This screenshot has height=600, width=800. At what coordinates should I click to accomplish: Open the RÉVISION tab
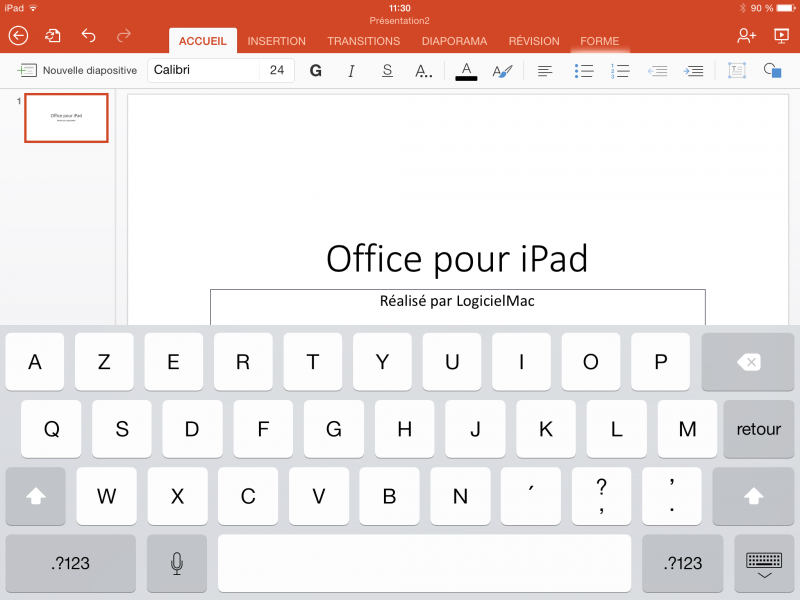click(x=534, y=41)
